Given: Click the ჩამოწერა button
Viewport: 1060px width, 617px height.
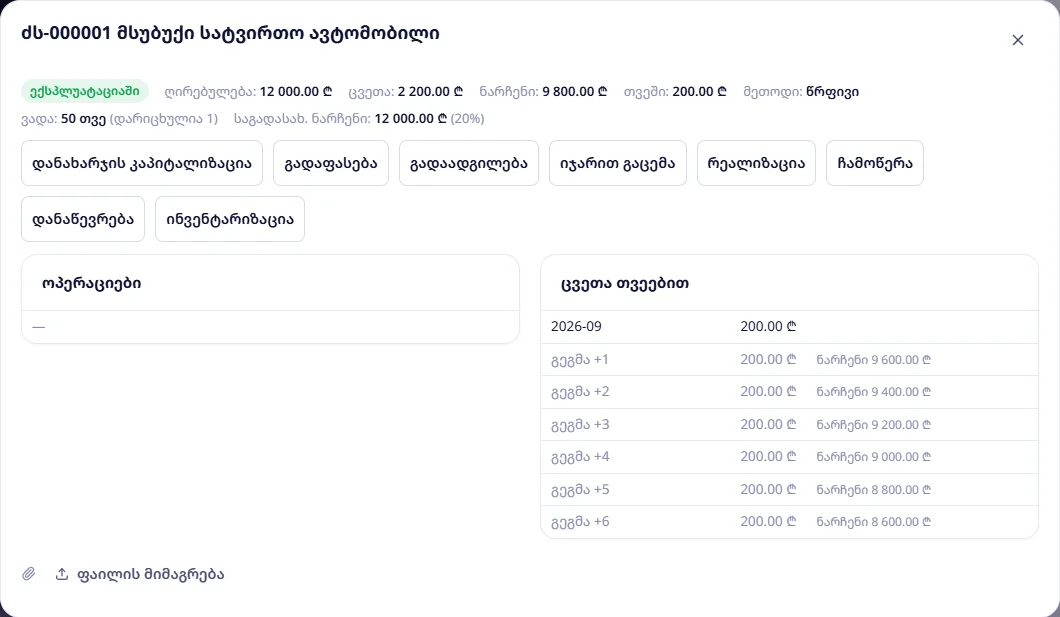Looking at the screenshot, I should click(875, 163).
